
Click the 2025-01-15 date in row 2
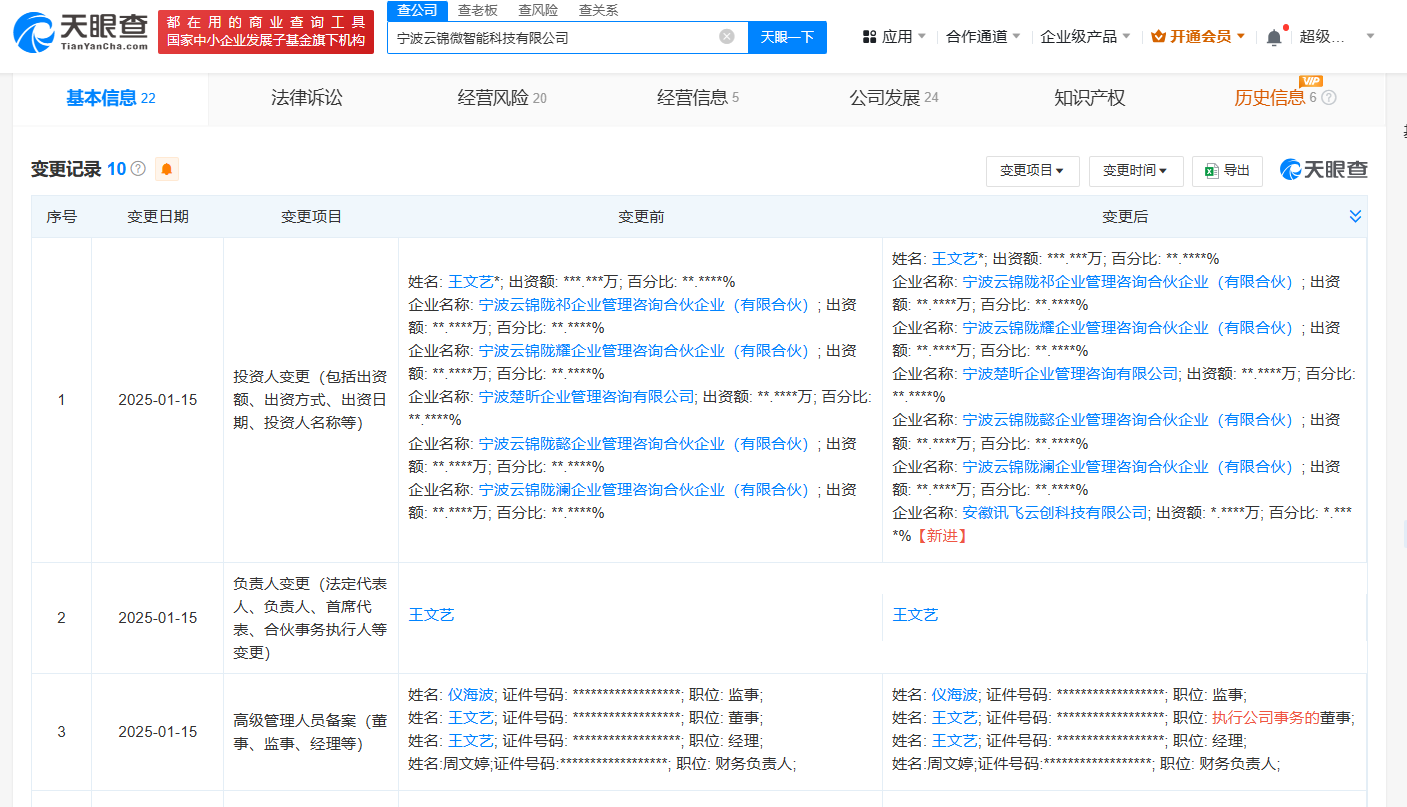coord(157,618)
